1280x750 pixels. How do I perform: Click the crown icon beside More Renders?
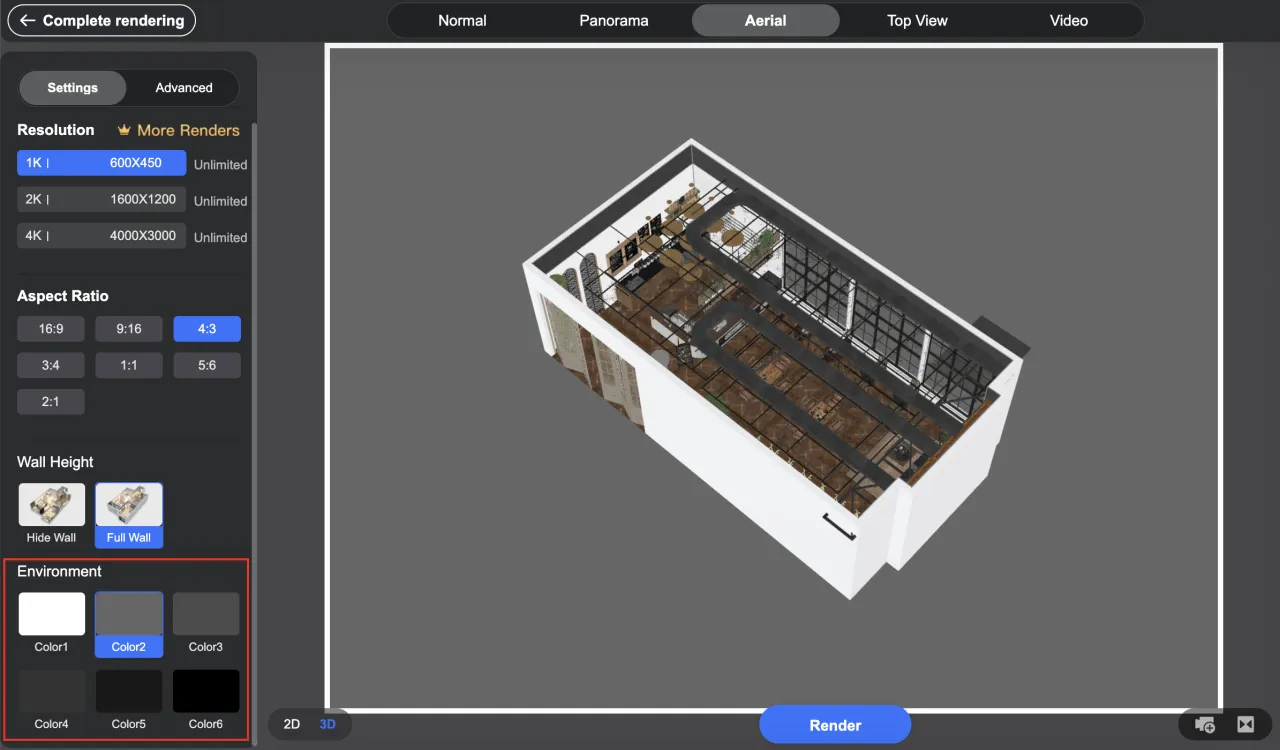tap(124, 130)
